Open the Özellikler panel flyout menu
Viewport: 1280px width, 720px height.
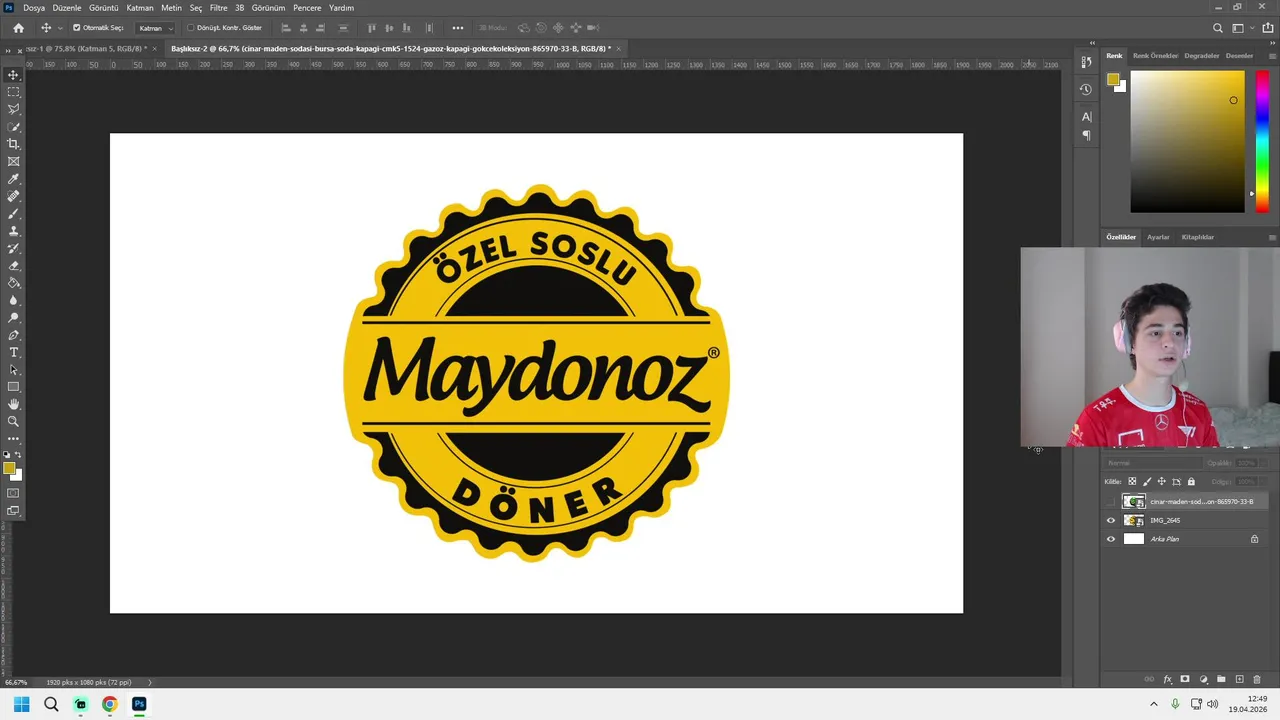(x=1272, y=237)
